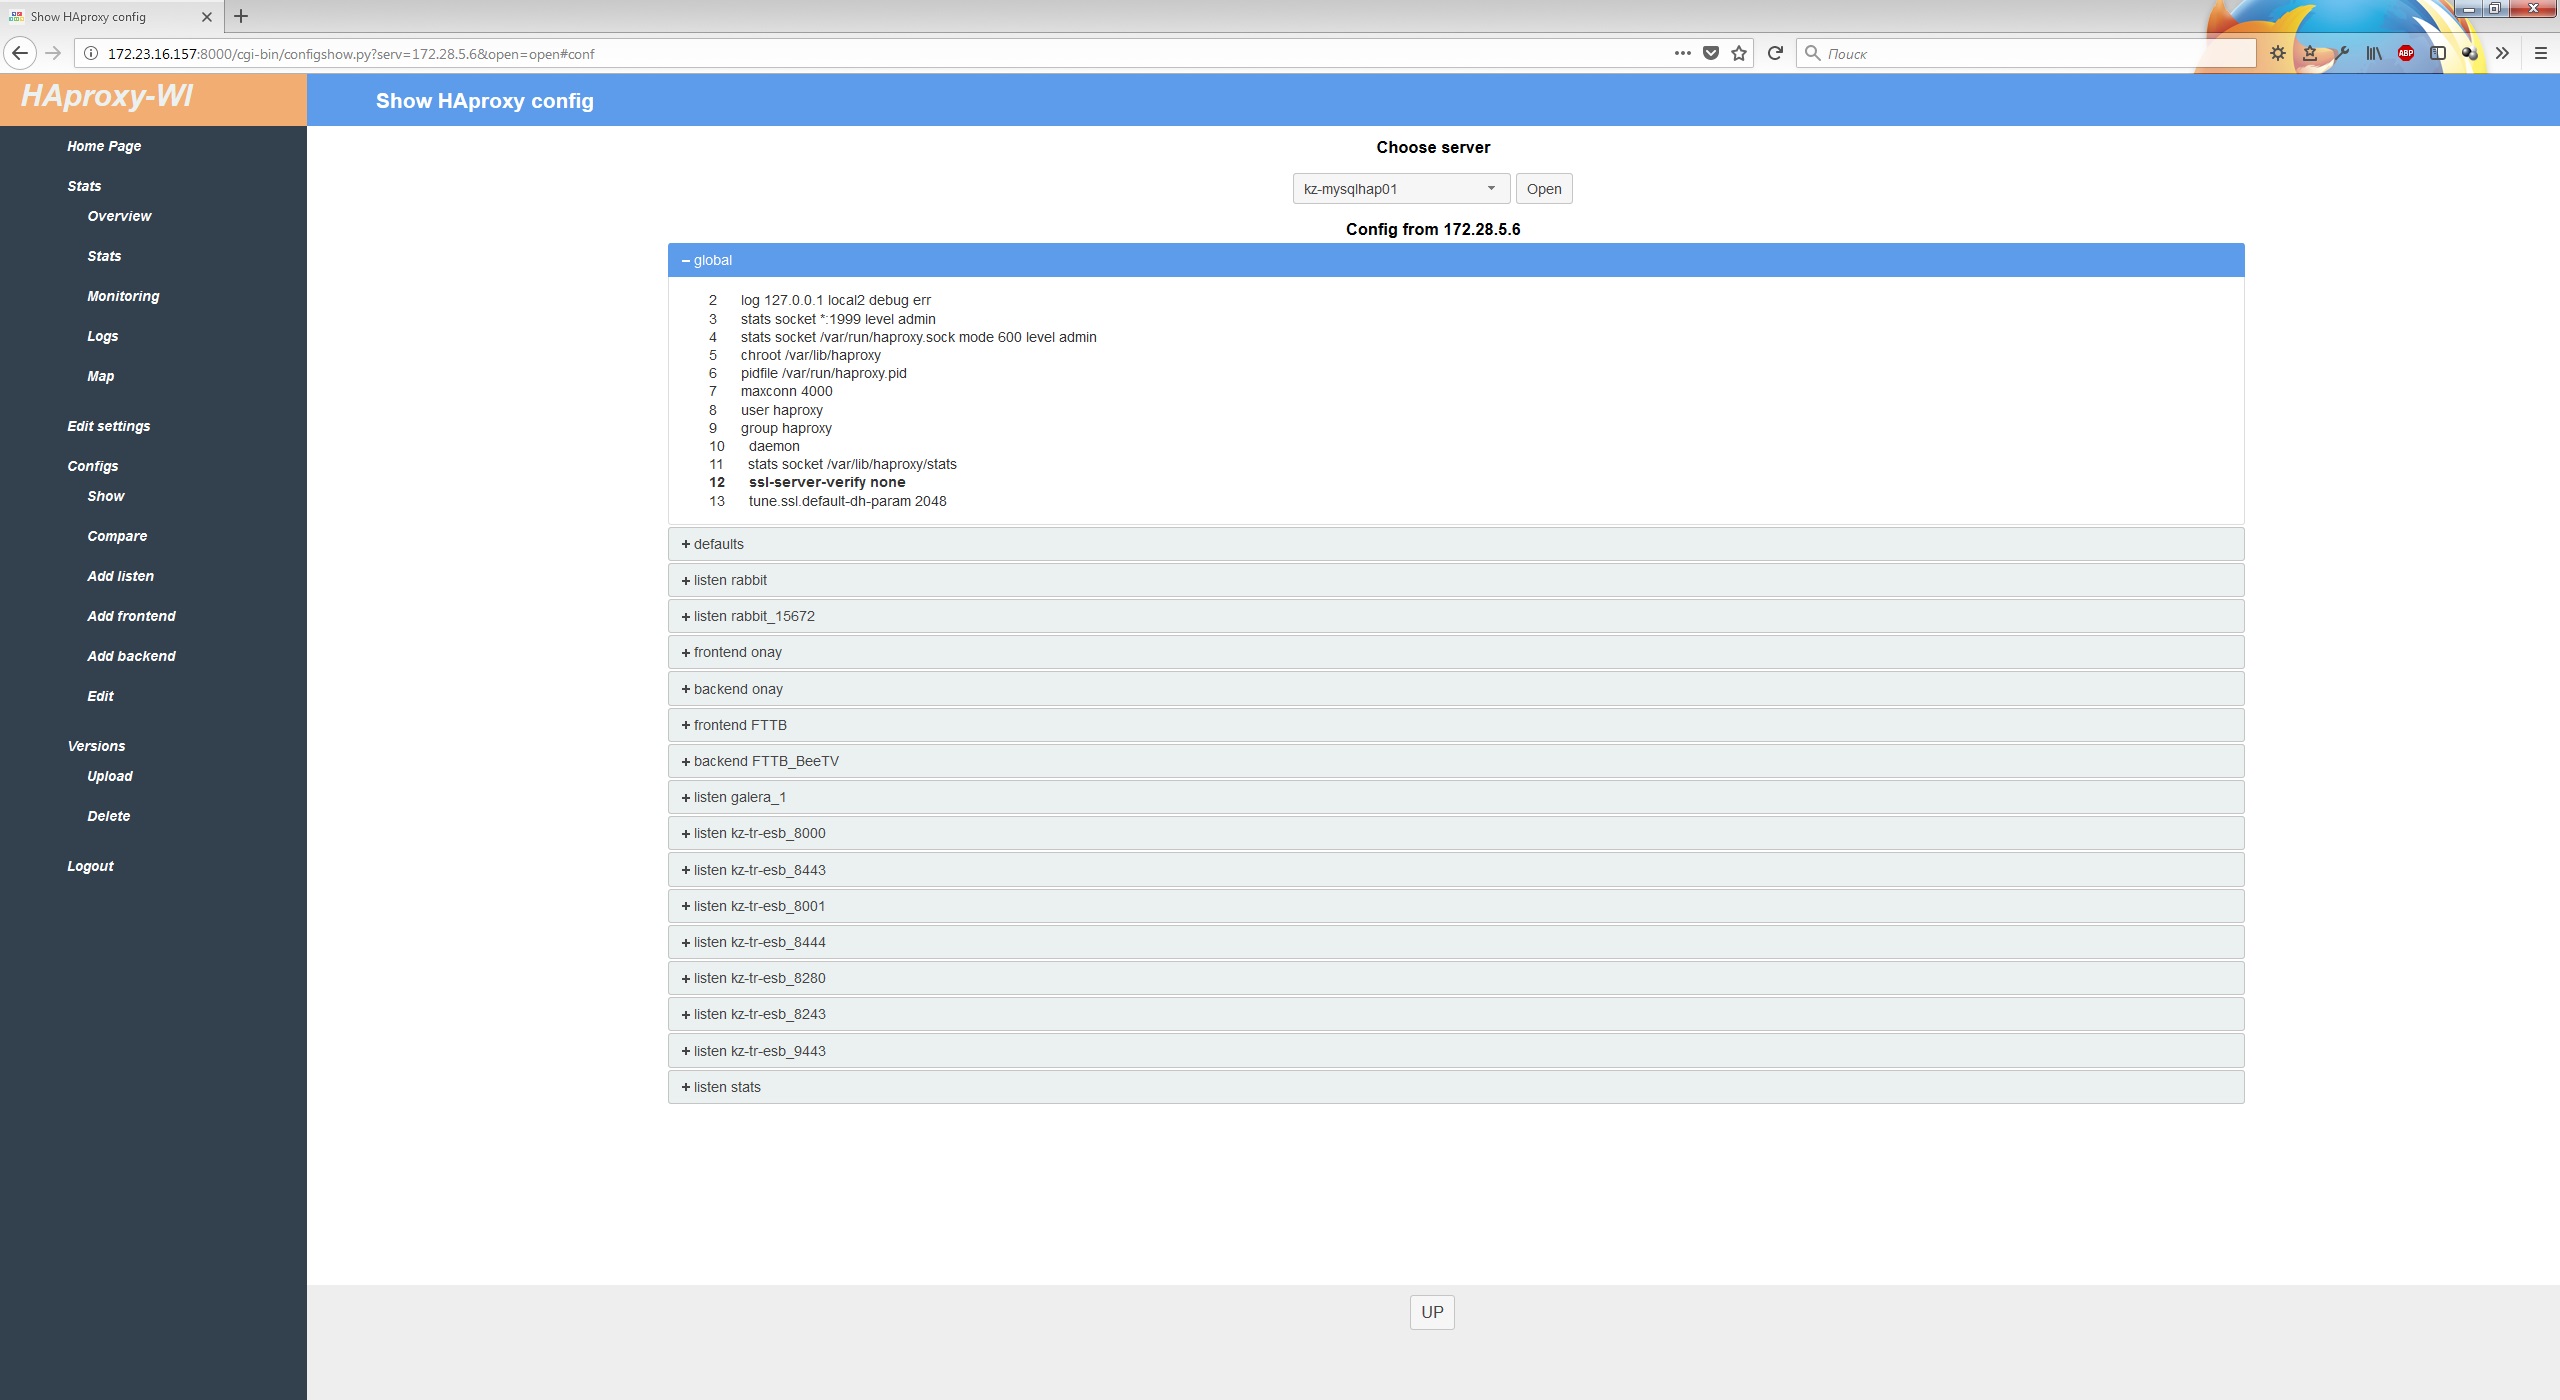Expand the backend onay section
The width and height of the screenshot is (2560, 1400).
1456,689
